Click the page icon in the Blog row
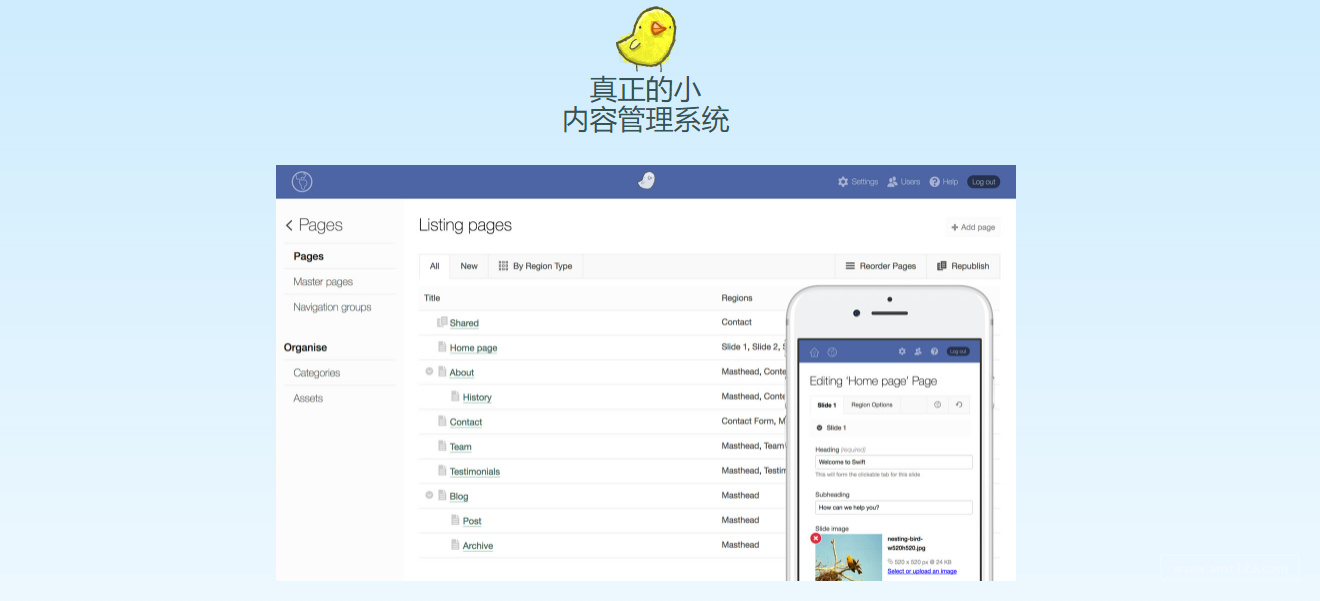 (x=442, y=495)
